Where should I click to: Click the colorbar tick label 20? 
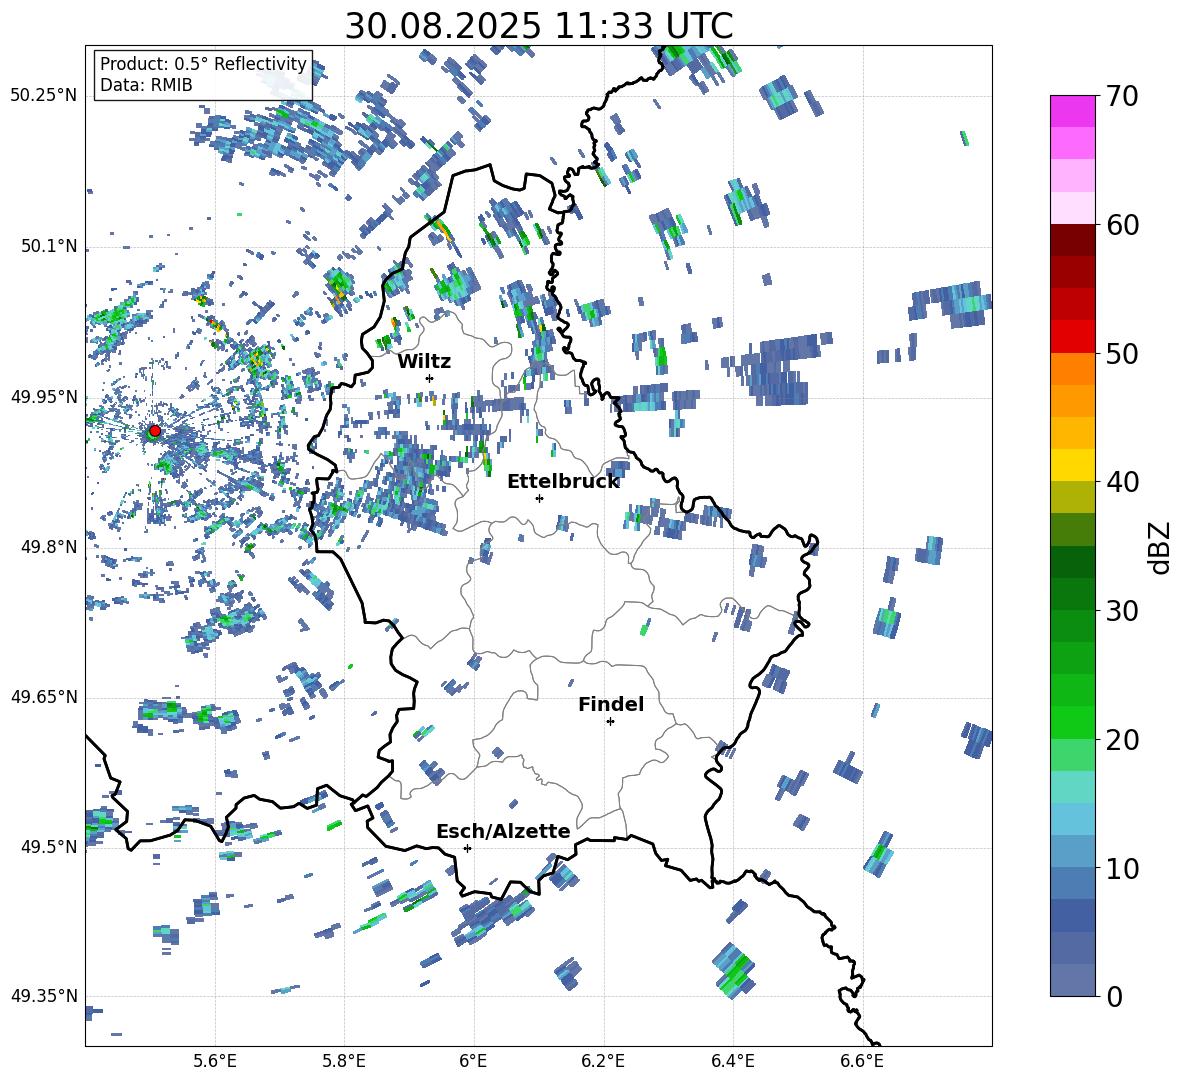(x=1122, y=740)
